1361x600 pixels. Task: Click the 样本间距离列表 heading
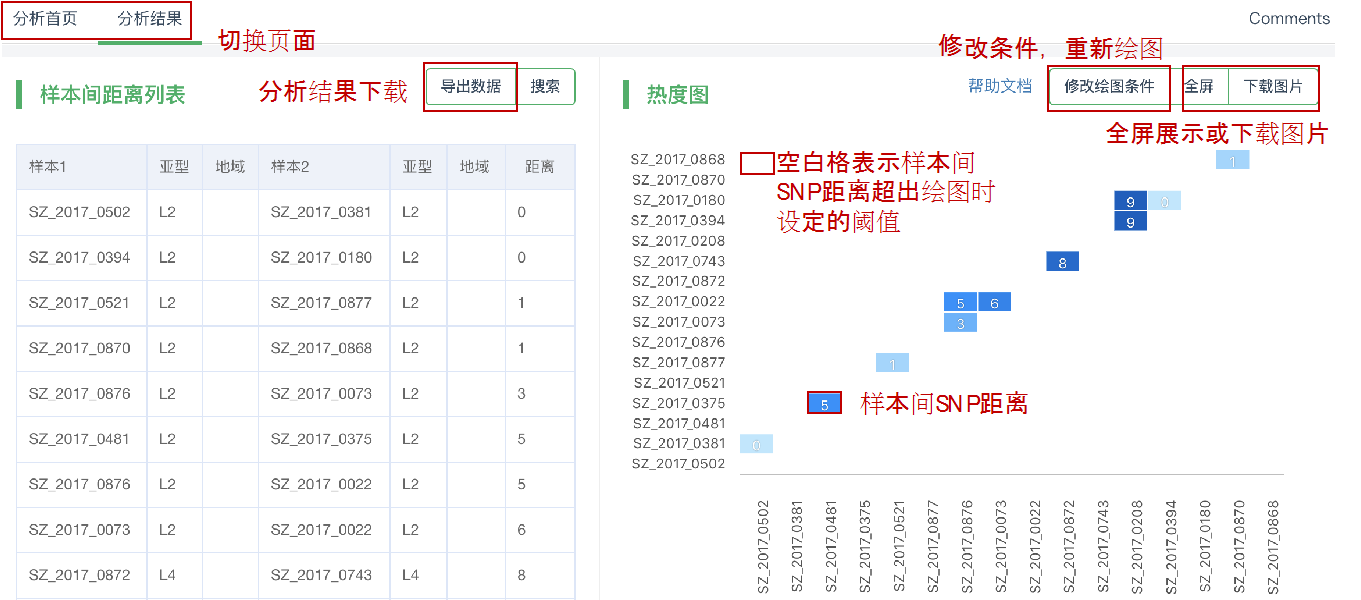pos(112,95)
